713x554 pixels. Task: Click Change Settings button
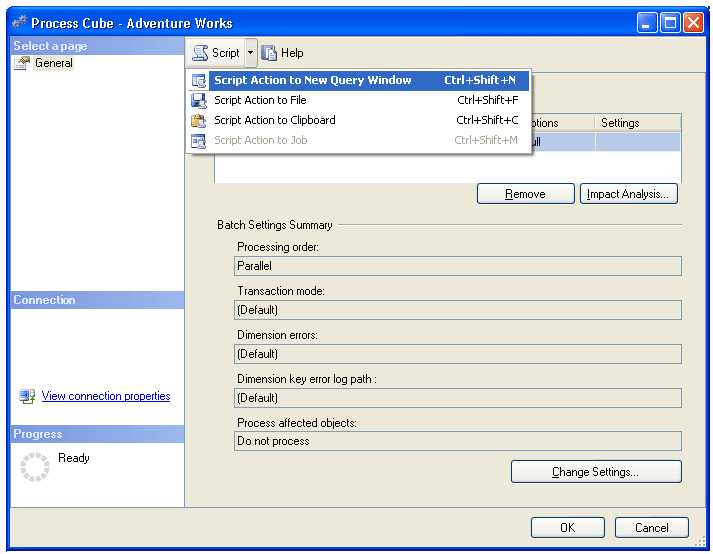point(596,472)
